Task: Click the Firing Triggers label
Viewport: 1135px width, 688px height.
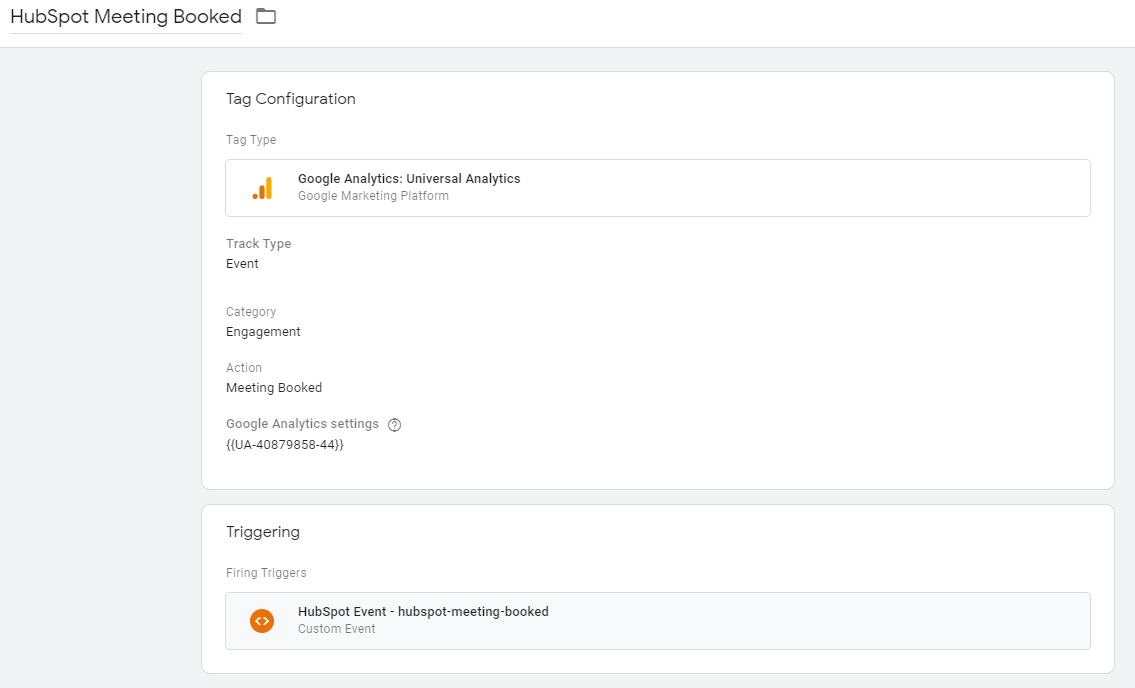Action: (x=266, y=573)
